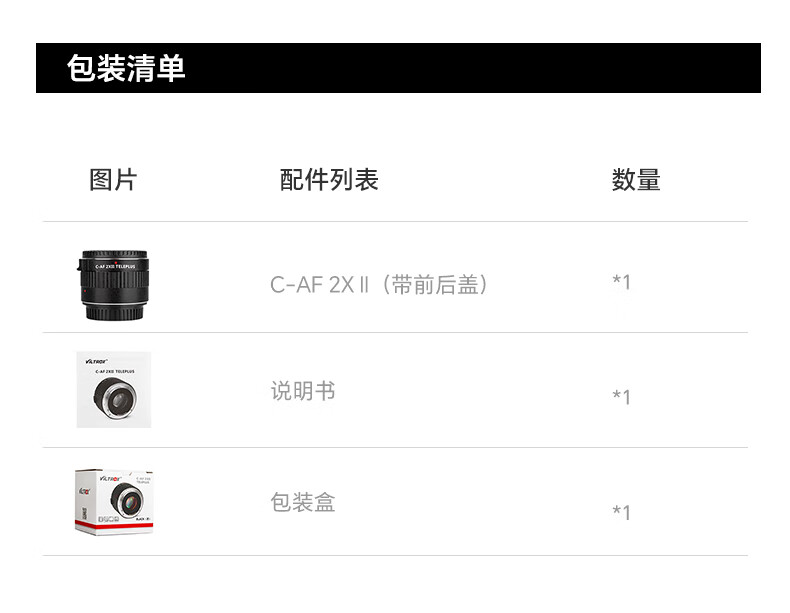Image resolution: width=790 pixels, height=613 pixels.
Task: Click the 包装清单 header title
Action: coord(126,68)
